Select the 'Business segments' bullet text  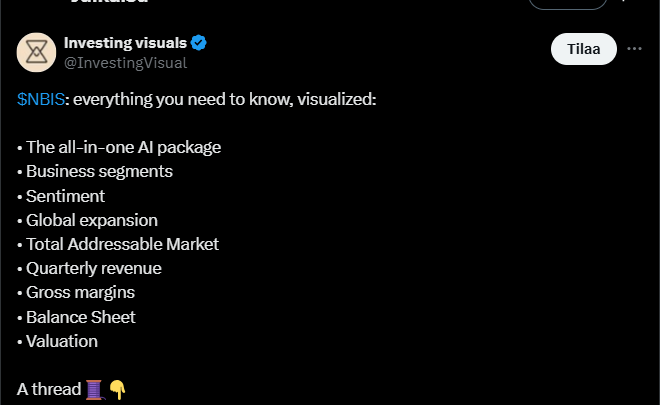99,172
